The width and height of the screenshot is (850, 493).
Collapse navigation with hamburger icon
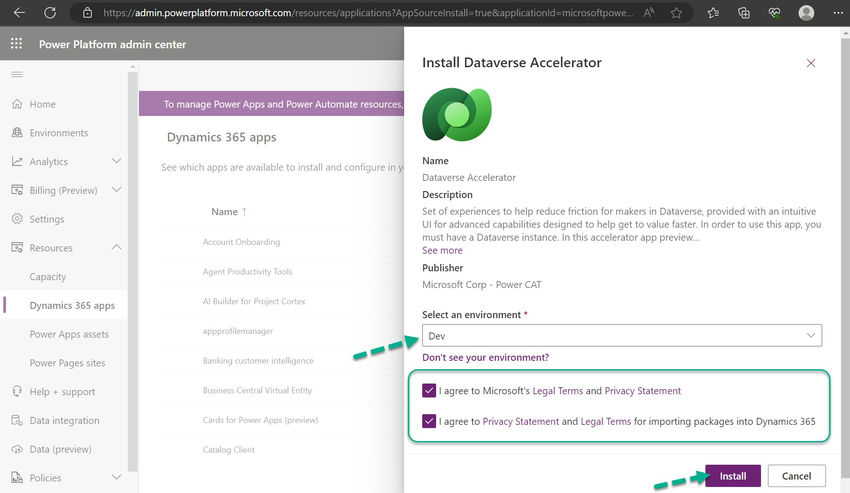coord(17,74)
